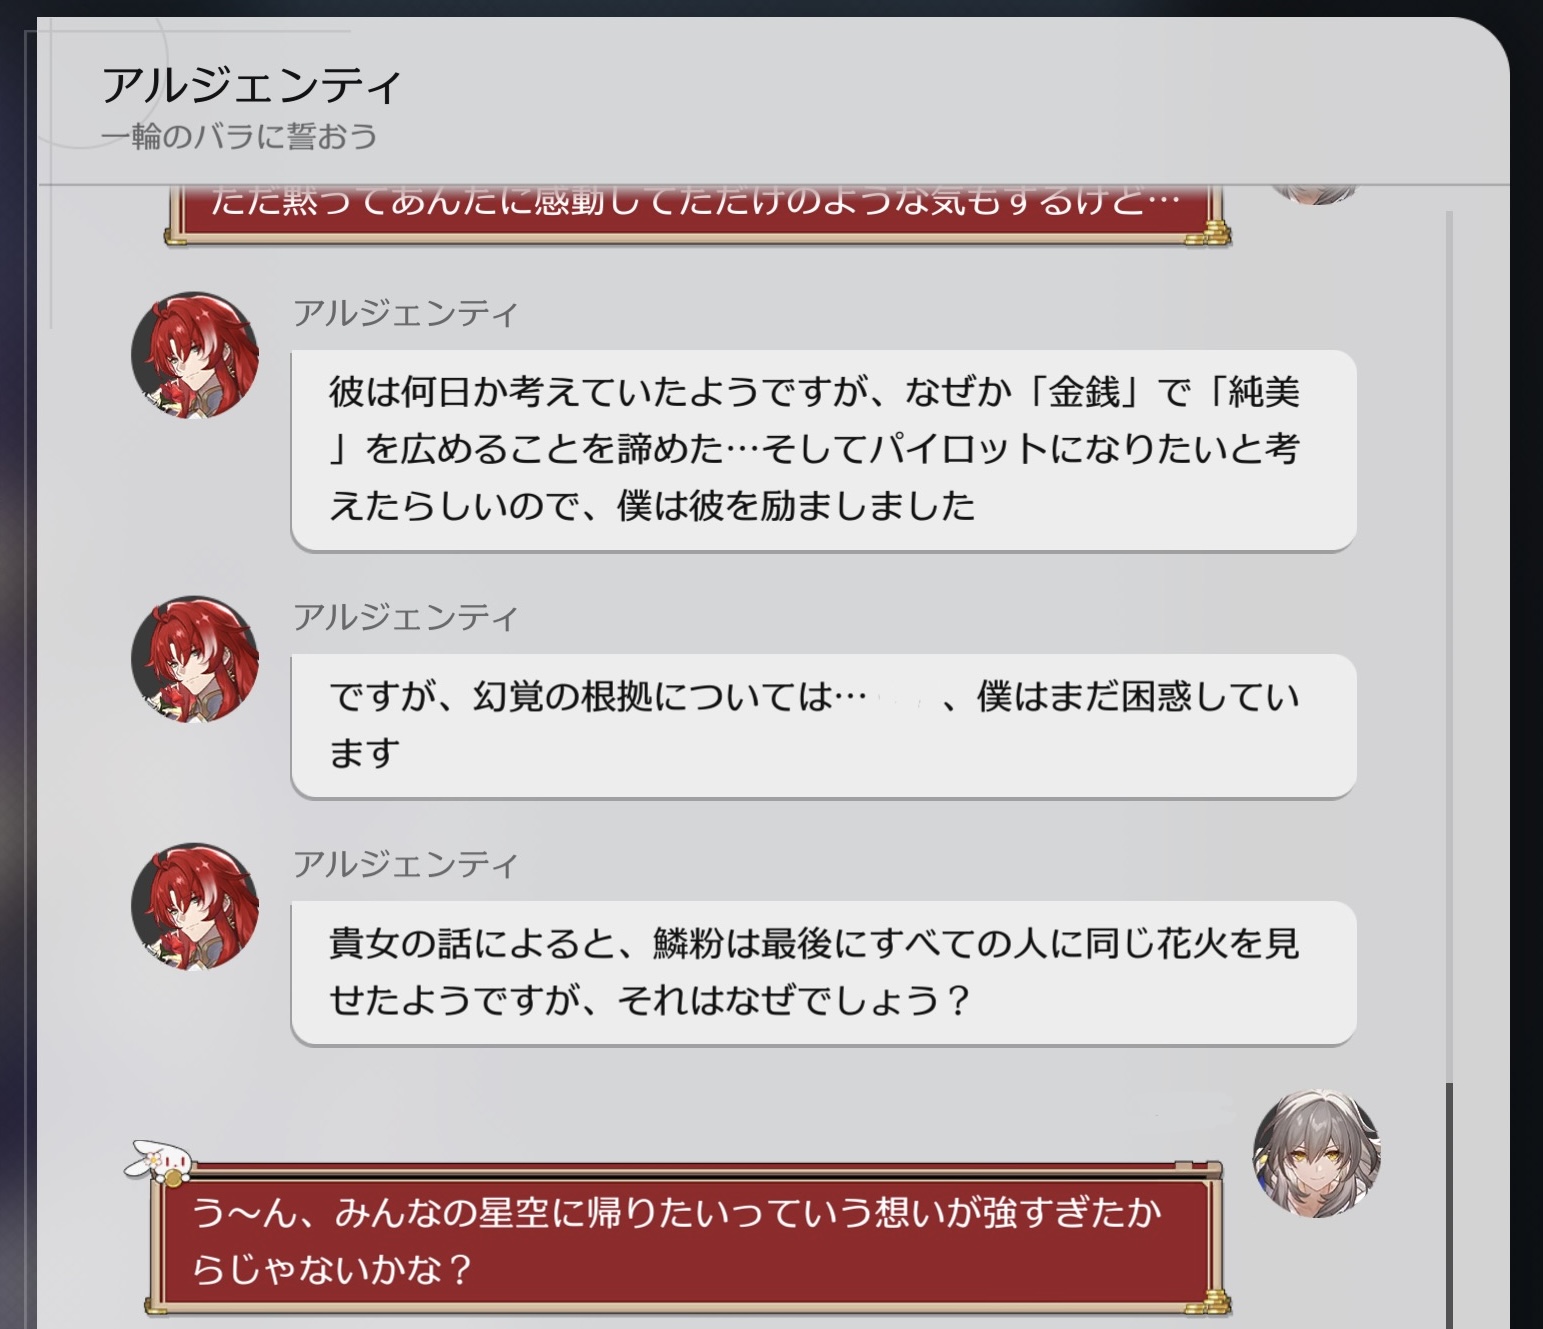
Task: Click the dark scrollbar thumb at bottom right
Action: 1449,1205
